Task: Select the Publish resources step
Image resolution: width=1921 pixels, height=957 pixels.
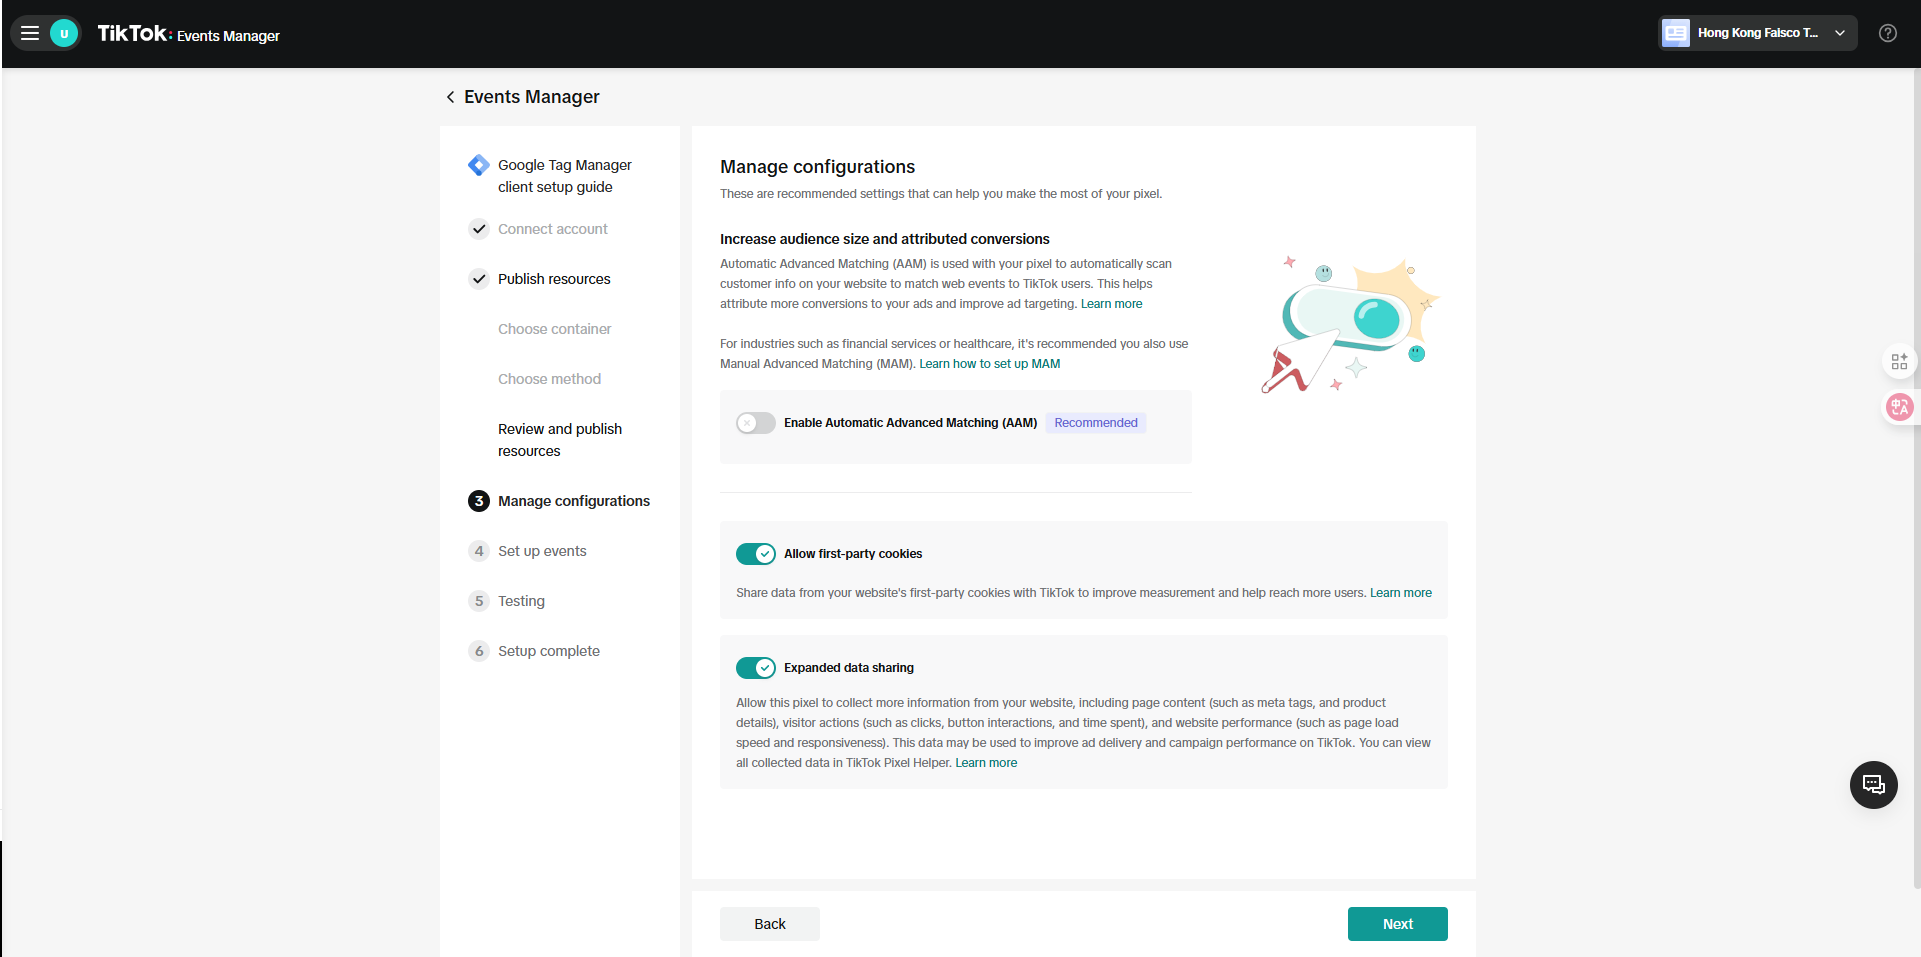Action: pyautogui.click(x=554, y=279)
